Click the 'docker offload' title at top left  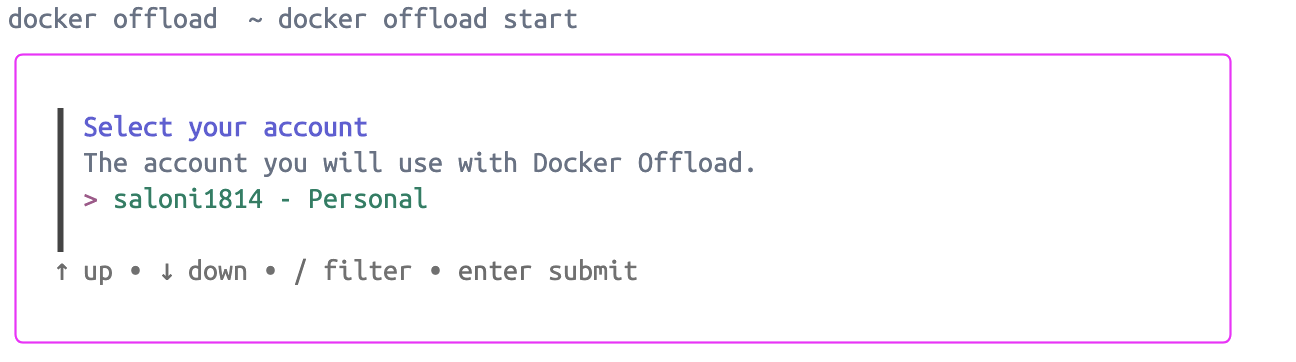[112, 19]
